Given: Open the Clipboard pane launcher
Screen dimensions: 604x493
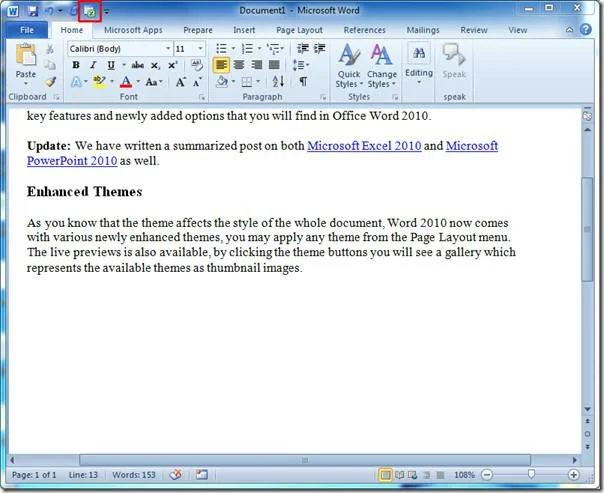Looking at the screenshot, I should 57,97.
